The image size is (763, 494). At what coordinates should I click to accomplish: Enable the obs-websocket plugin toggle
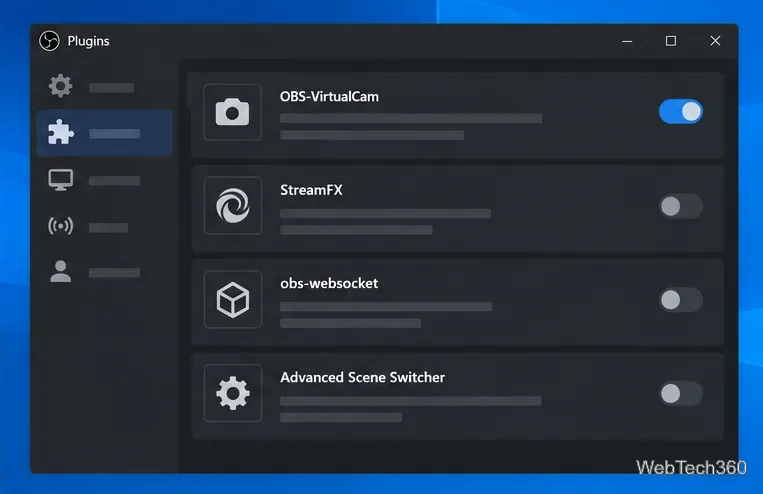(681, 300)
